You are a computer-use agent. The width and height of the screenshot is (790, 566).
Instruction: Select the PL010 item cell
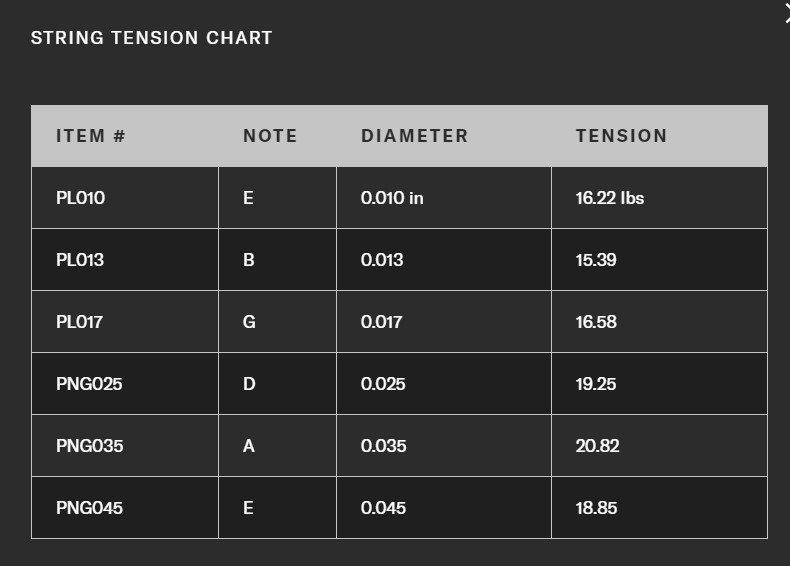point(81,198)
